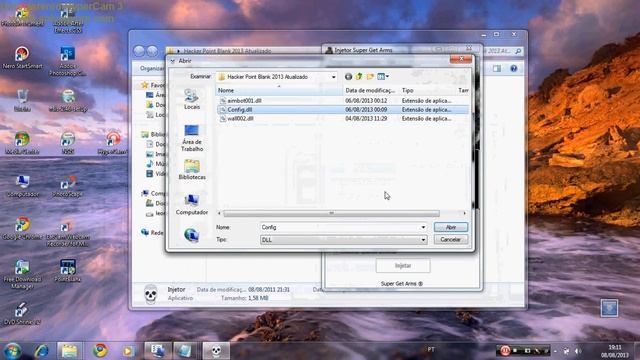Click the up one level folder icon
This screenshot has height=360, width=640.
coord(359,76)
